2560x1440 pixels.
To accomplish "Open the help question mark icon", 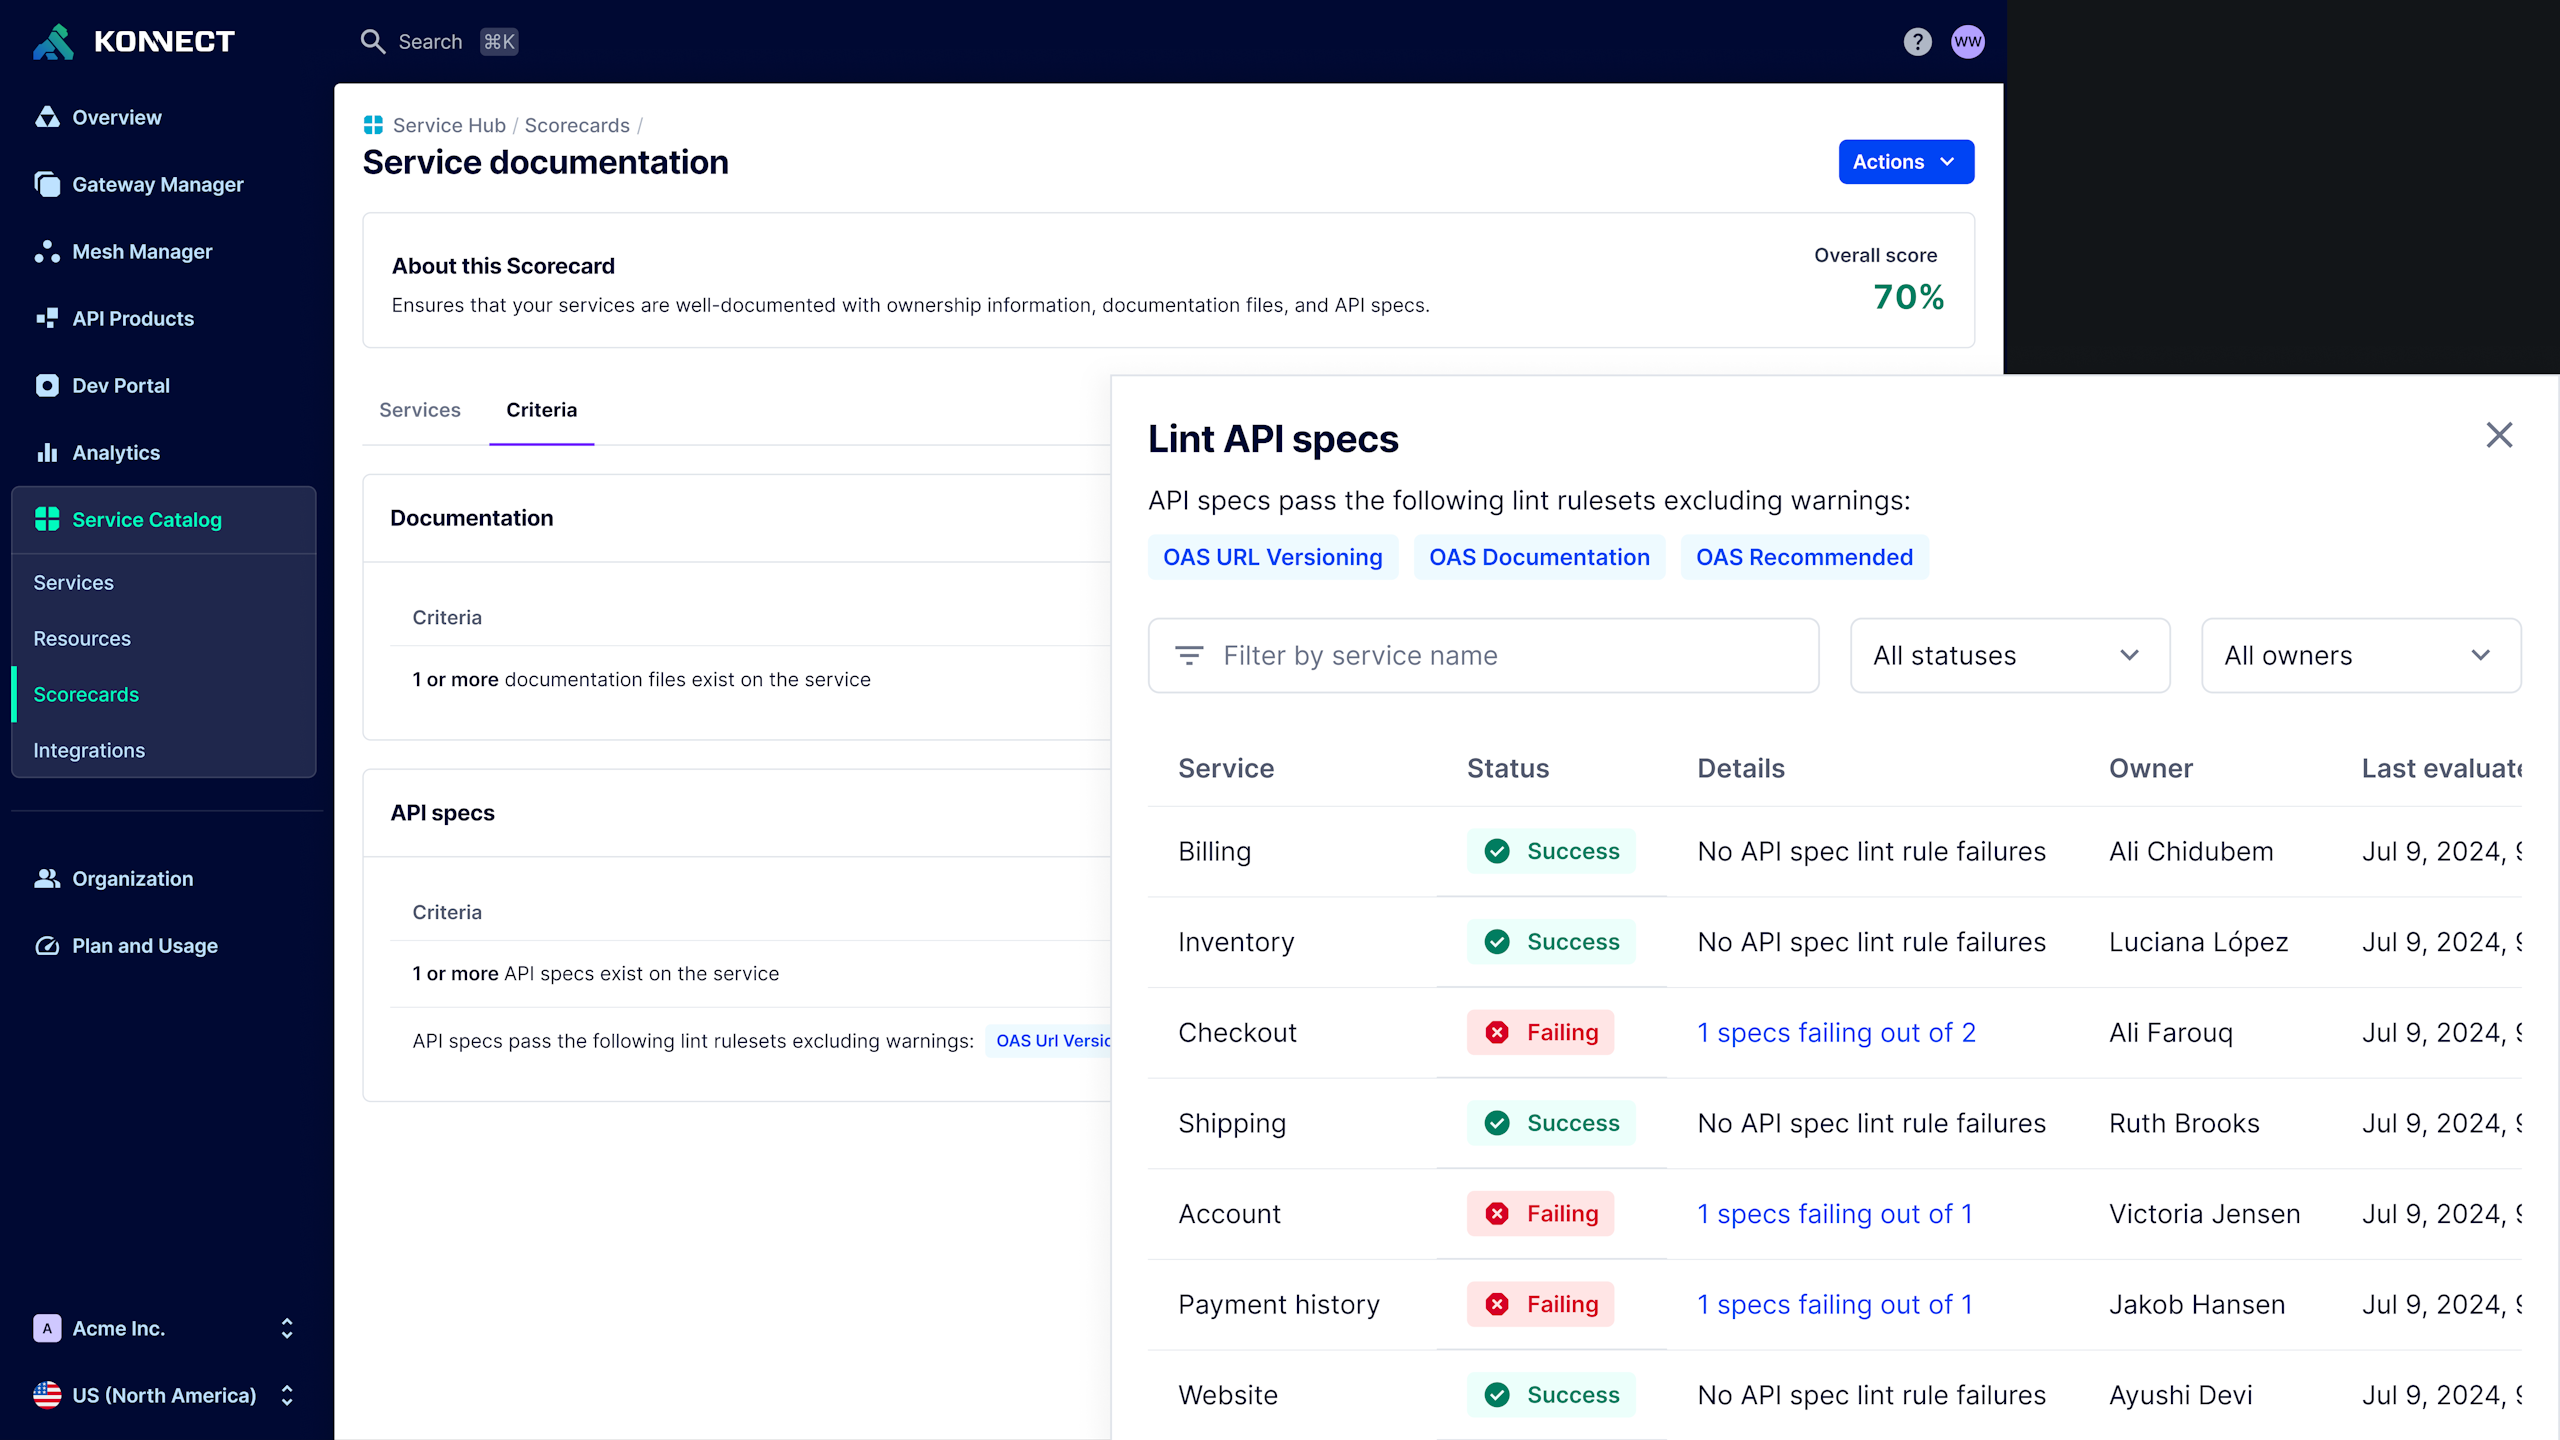I will 1917,41.
